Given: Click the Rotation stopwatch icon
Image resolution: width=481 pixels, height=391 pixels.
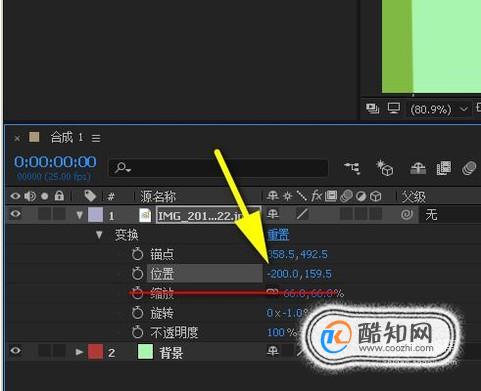Looking at the screenshot, I should click(x=137, y=313).
